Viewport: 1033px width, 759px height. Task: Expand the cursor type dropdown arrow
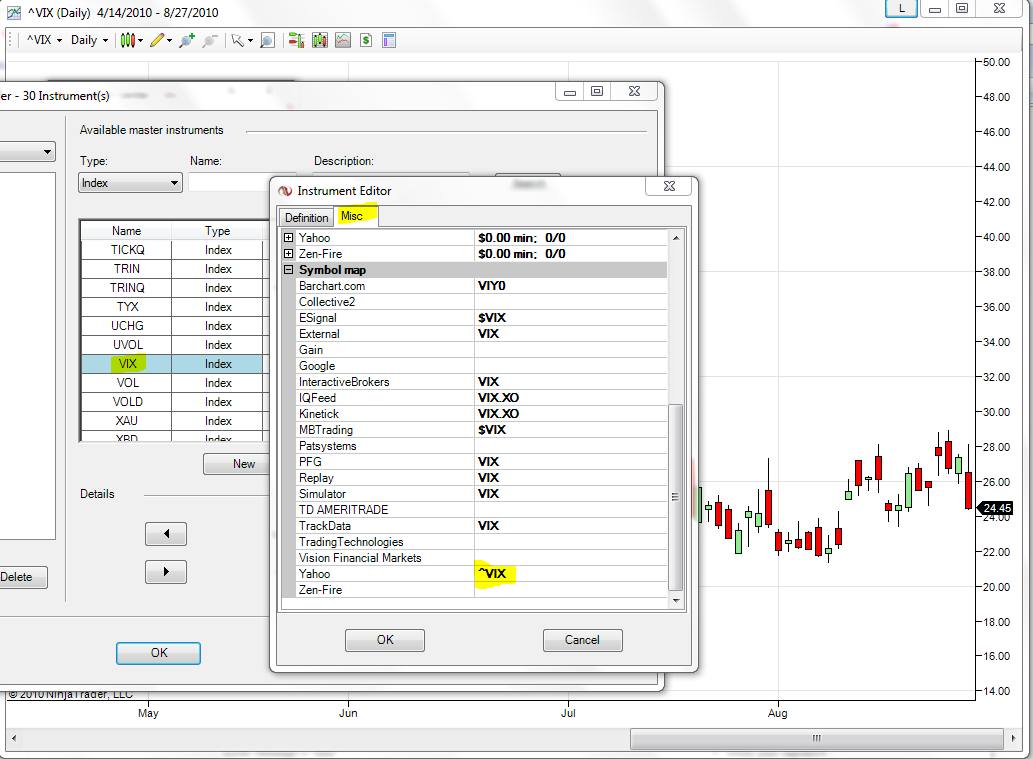coord(250,41)
